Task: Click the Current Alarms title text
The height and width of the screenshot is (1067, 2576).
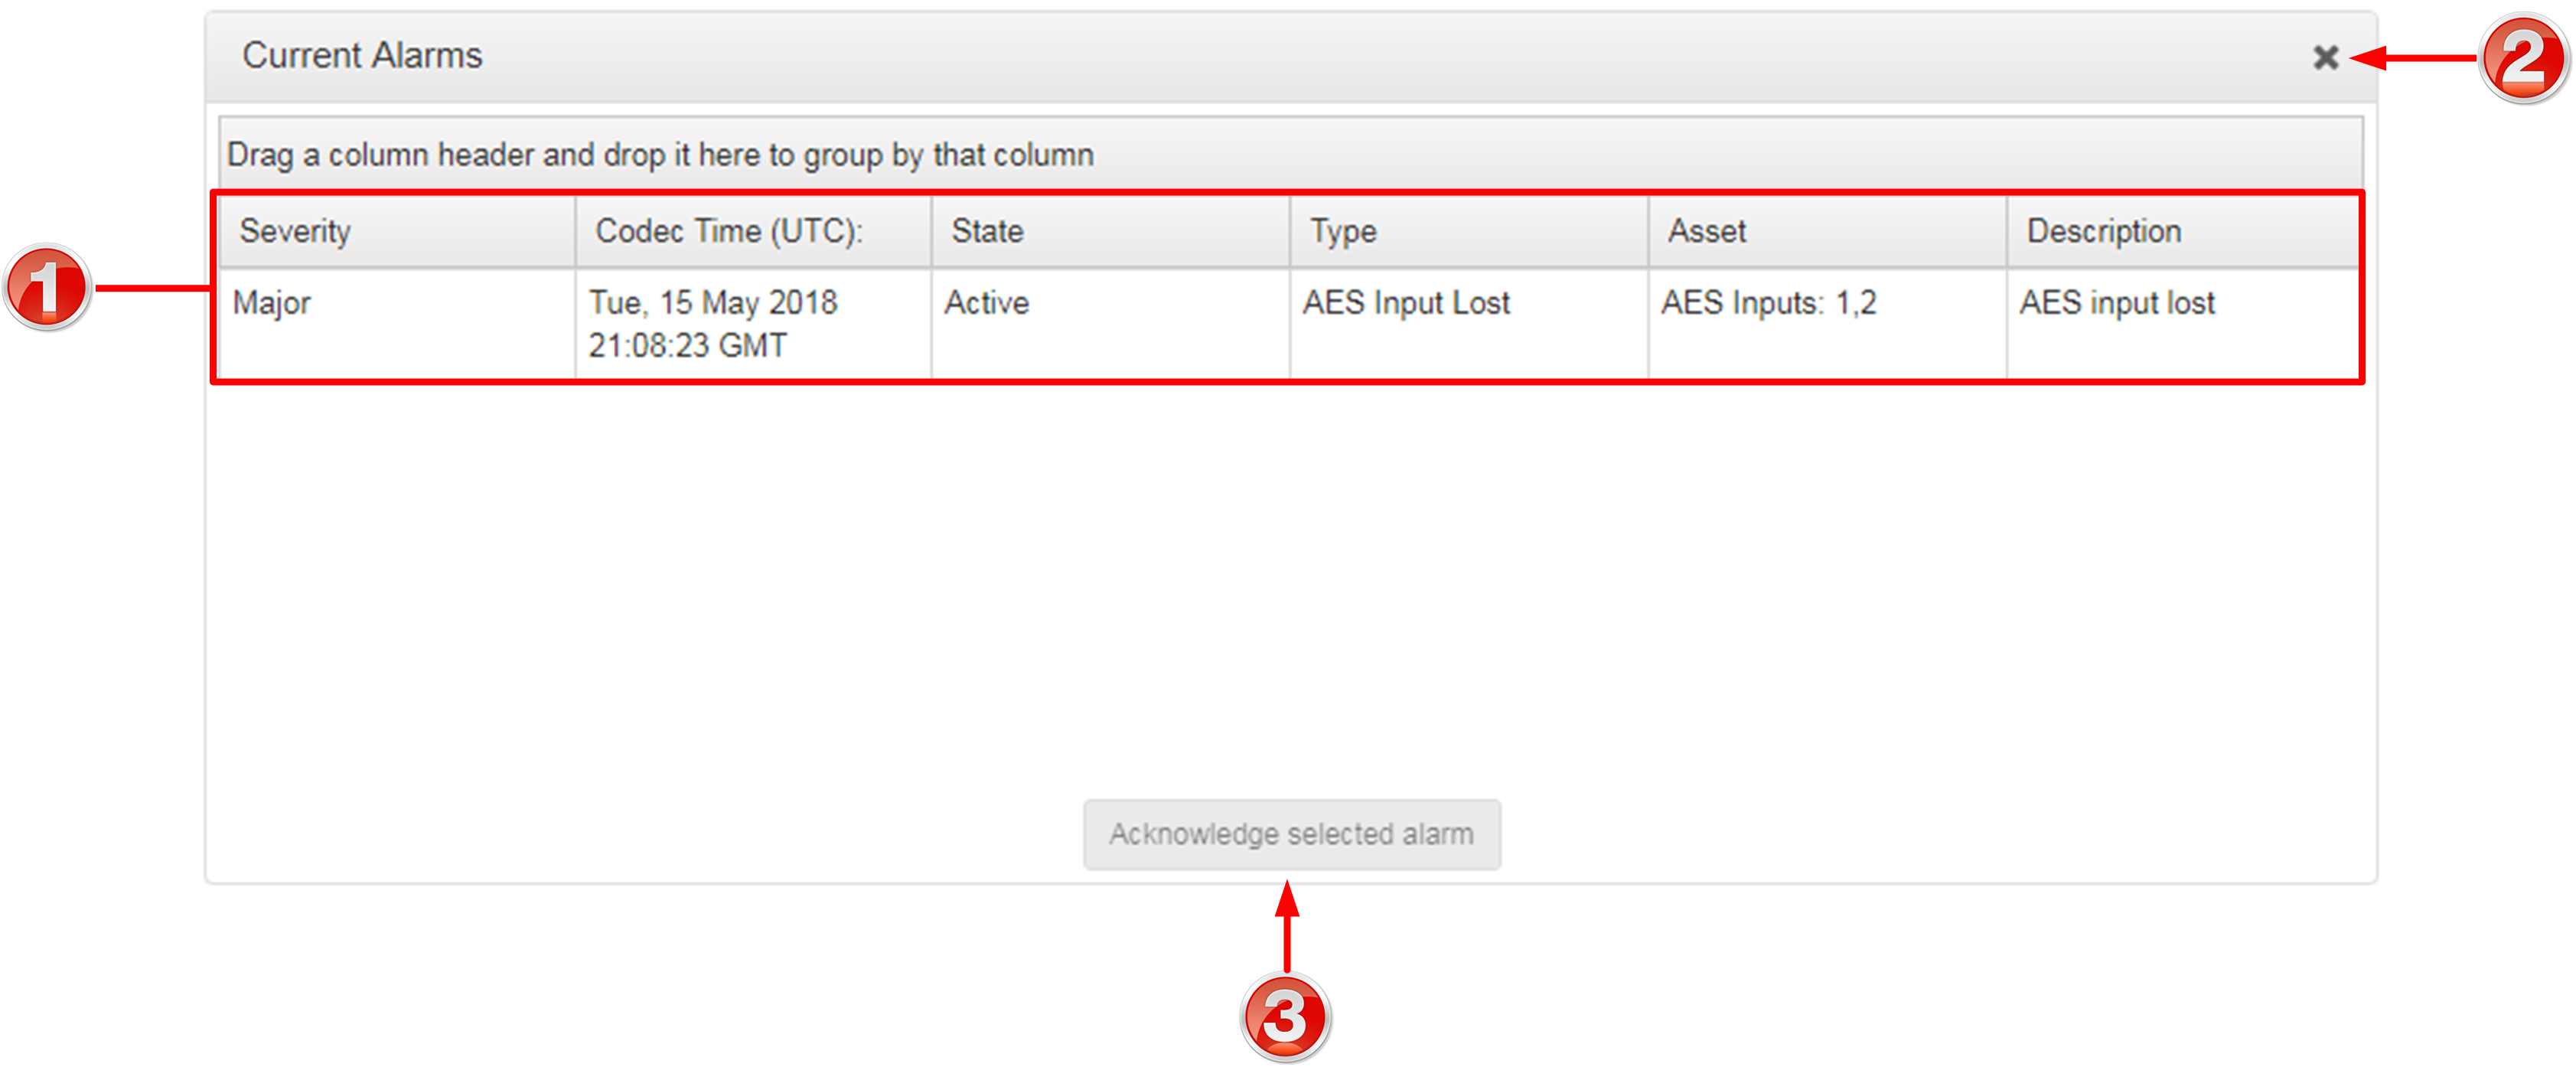Action: coord(362,56)
